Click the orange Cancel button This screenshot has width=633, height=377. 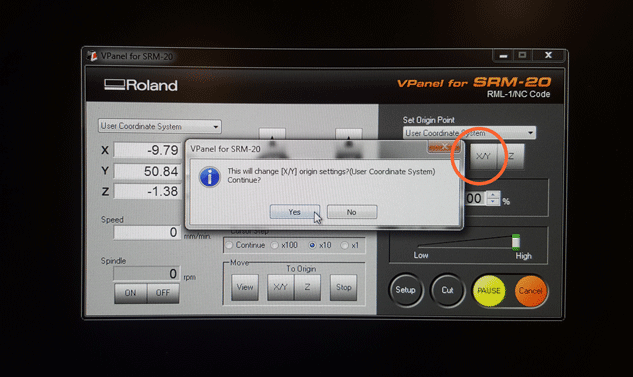point(530,291)
